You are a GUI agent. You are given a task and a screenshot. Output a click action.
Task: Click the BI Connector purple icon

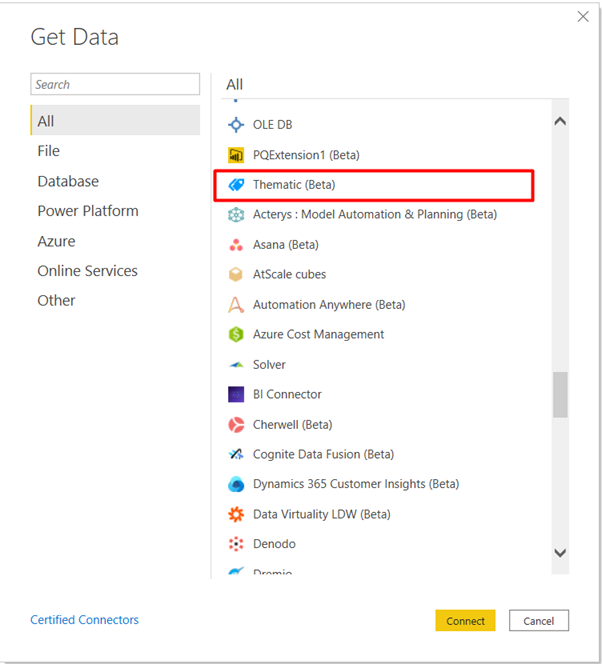[x=236, y=394]
